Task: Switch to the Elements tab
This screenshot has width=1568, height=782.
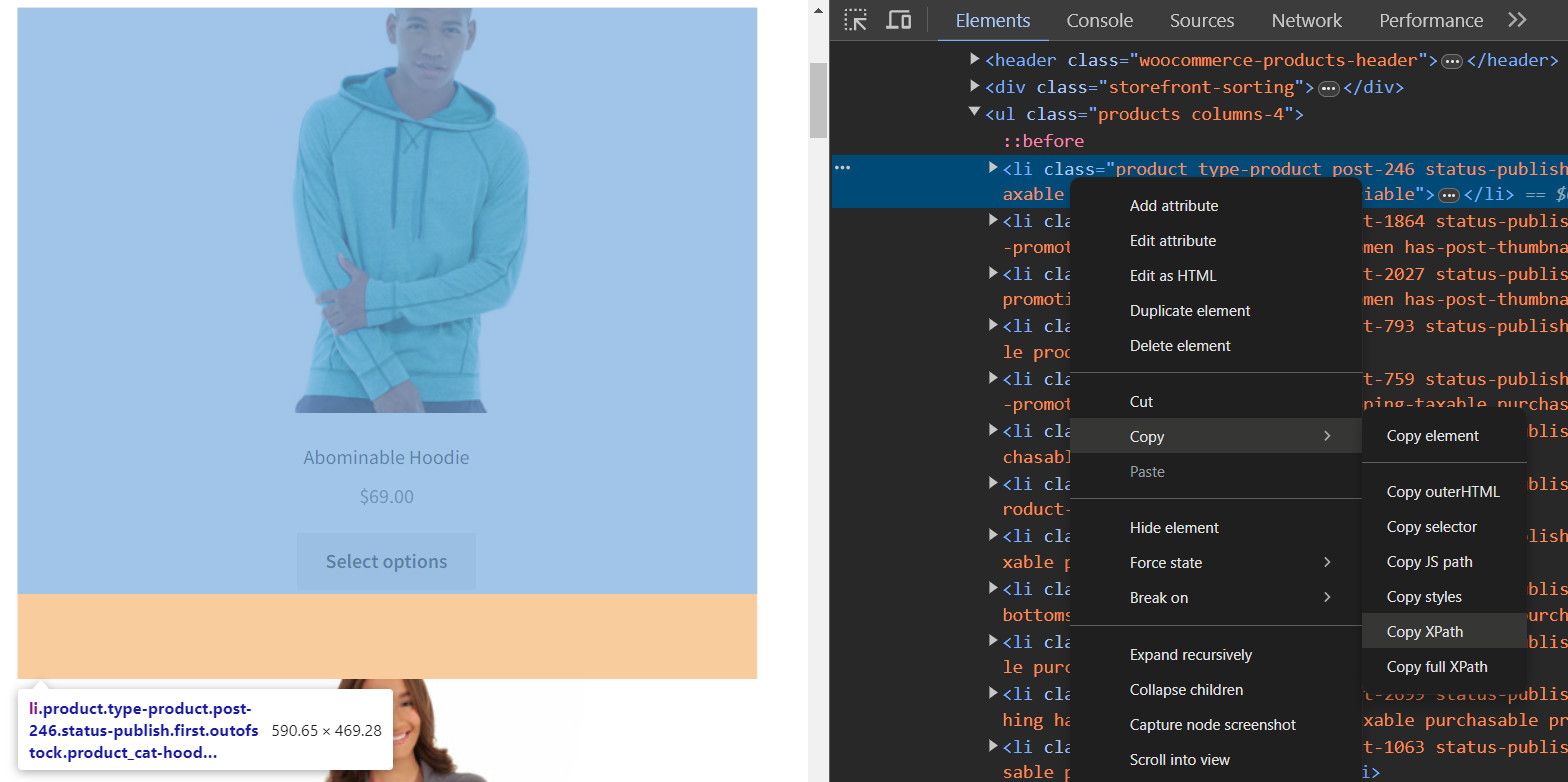Action: (993, 20)
